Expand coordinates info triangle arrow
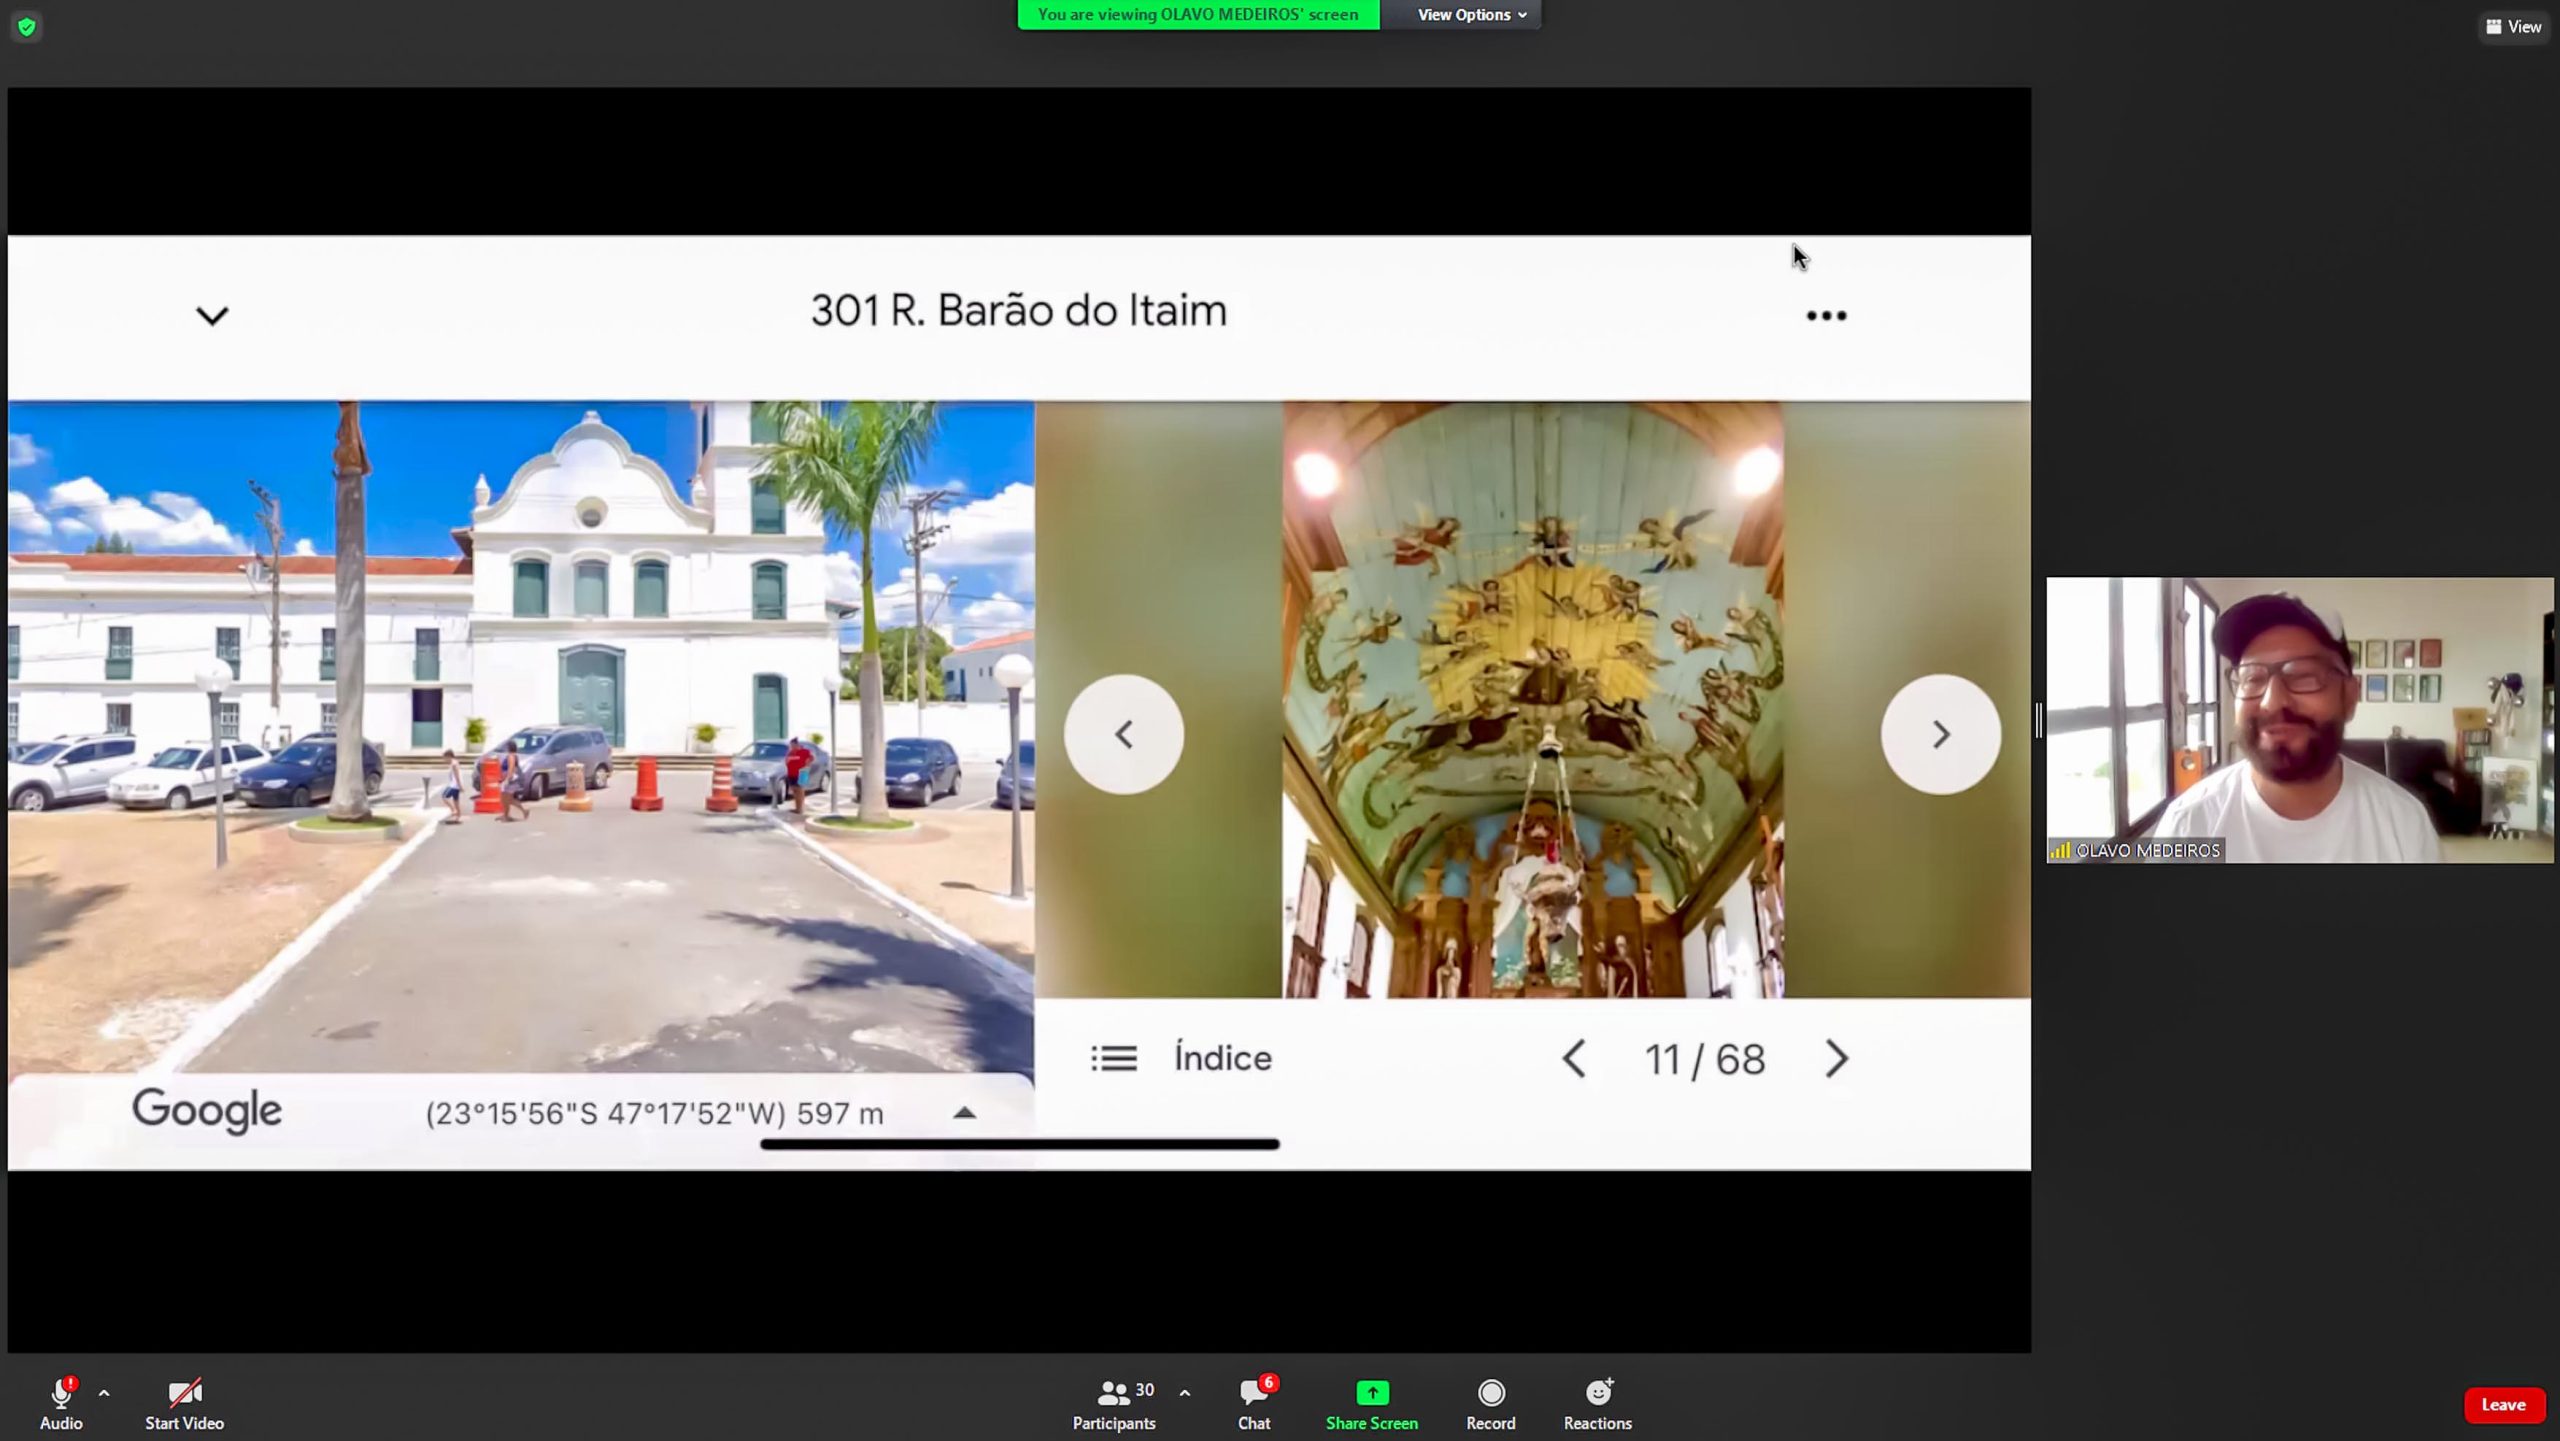This screenshot has height=1441, width=2560. point(964,1113)
